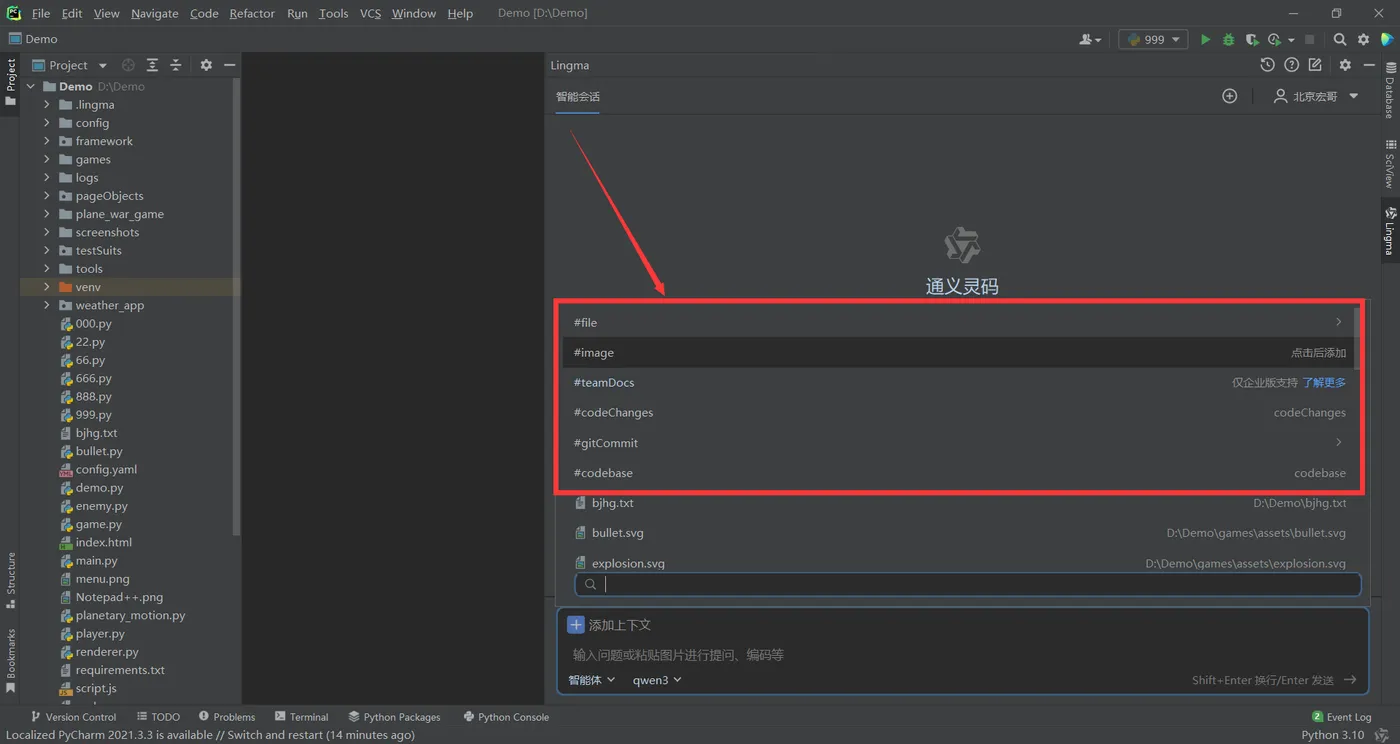Viewport: 1400px width, 744px height.
Task: Open Lingma panel settings gear
Action: tap(1345, 65)
